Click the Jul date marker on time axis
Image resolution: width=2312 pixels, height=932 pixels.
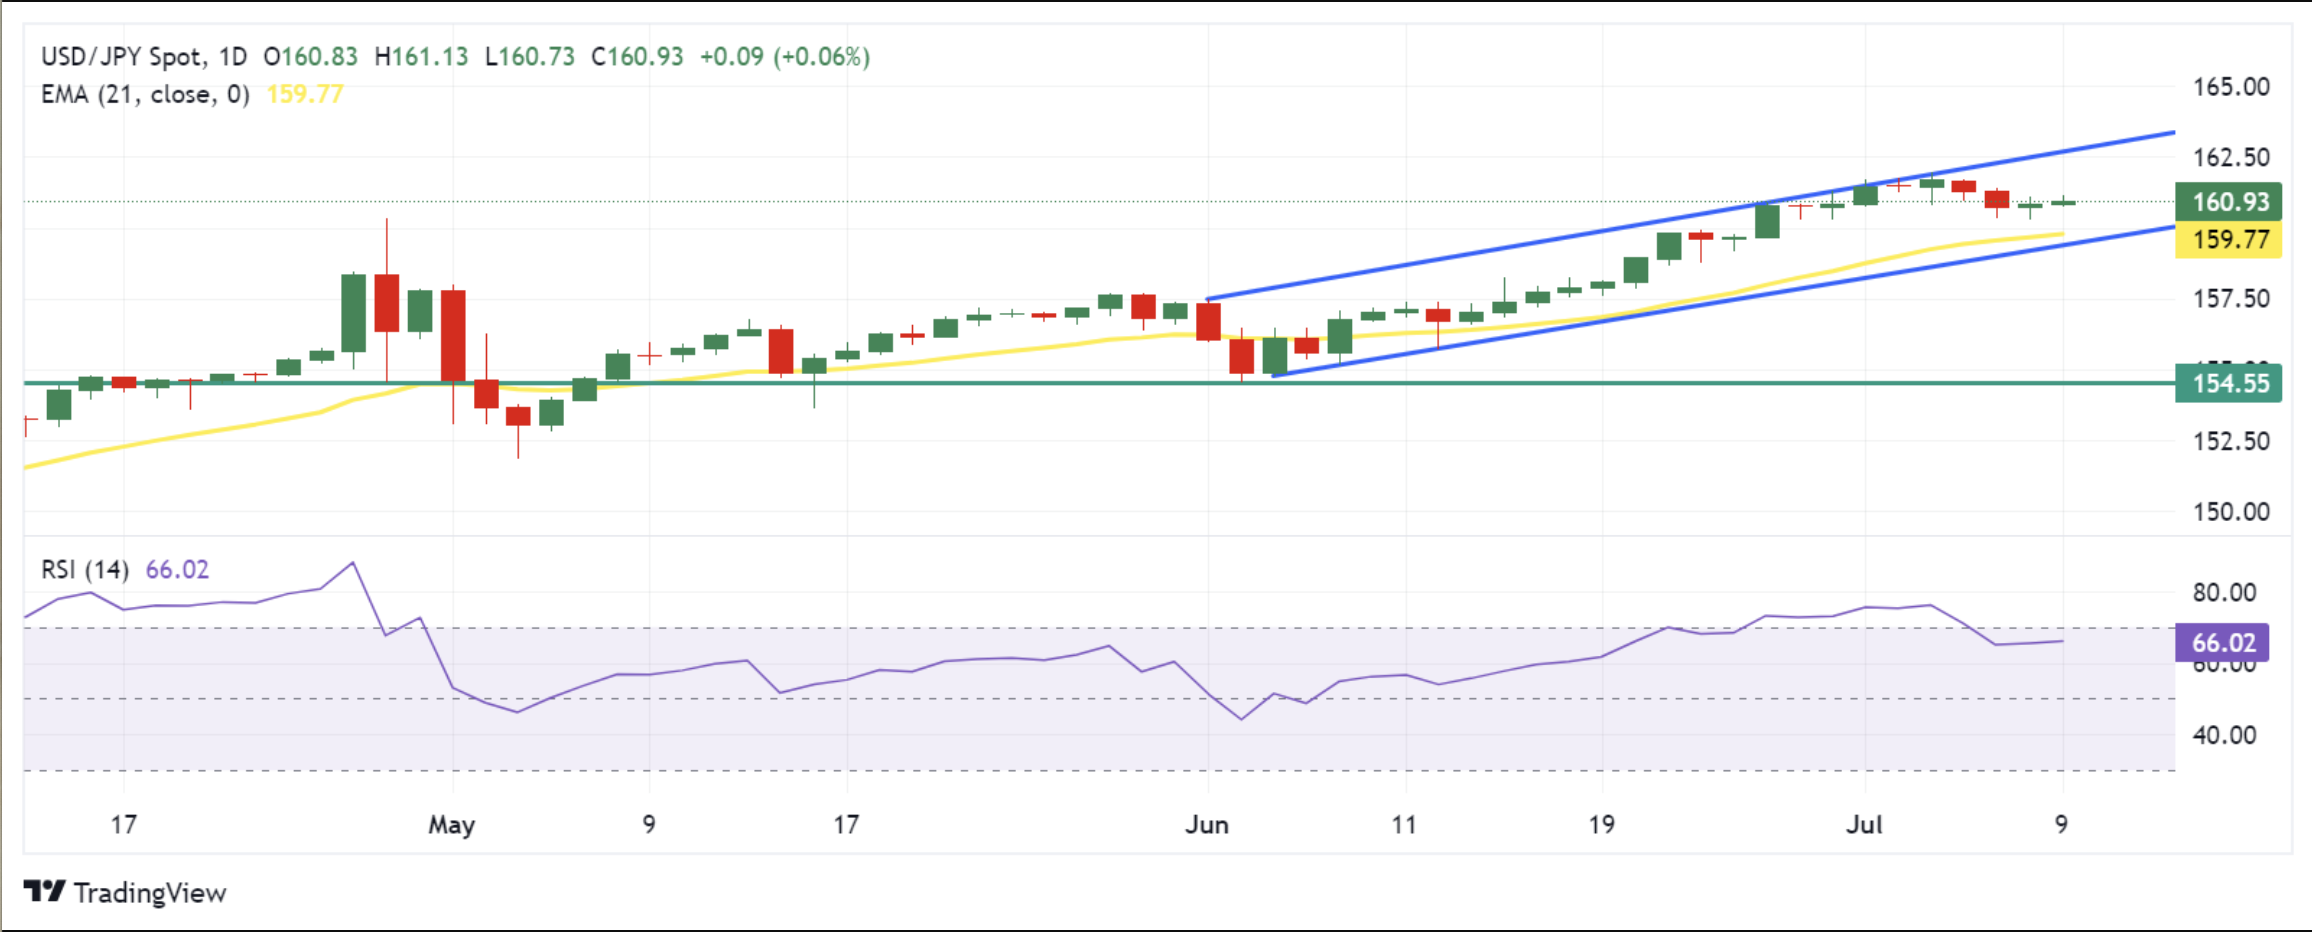pos(1864,825)
